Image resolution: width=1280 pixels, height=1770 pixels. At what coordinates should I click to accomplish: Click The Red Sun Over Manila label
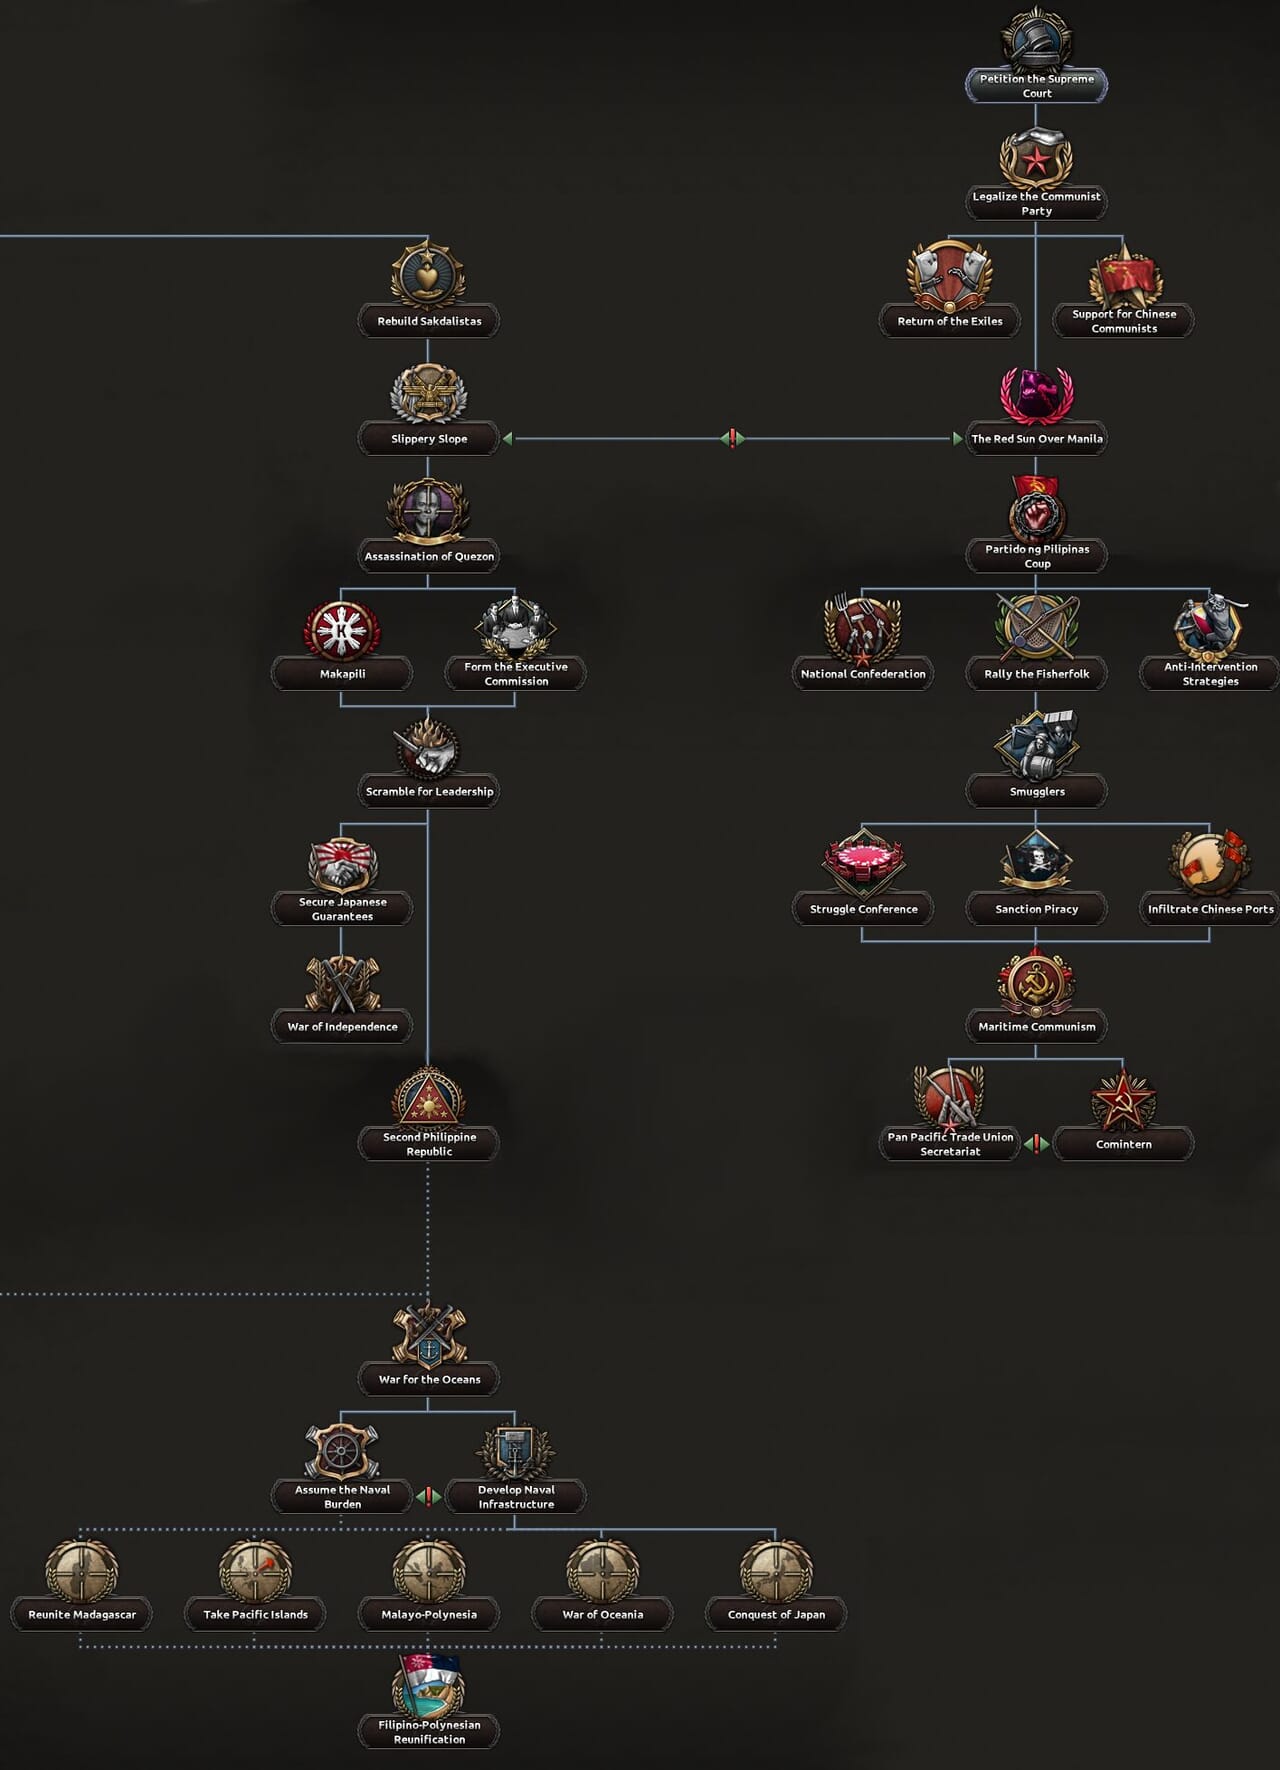point(1036,438)
